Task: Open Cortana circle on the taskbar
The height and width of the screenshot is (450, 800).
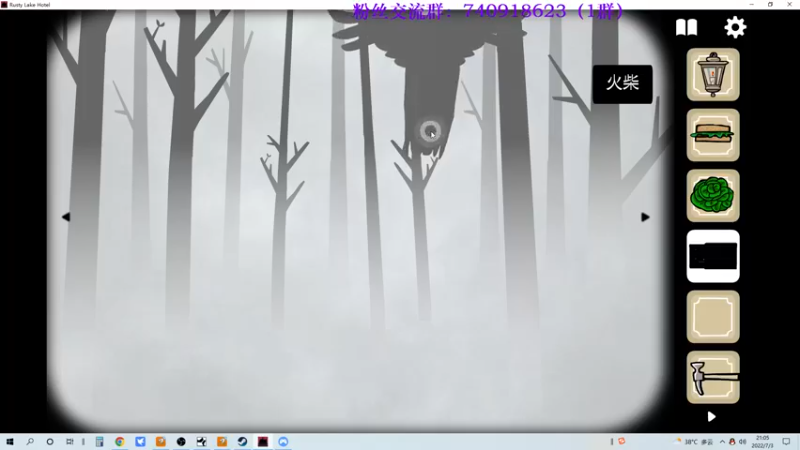Action: click(49, 441)
